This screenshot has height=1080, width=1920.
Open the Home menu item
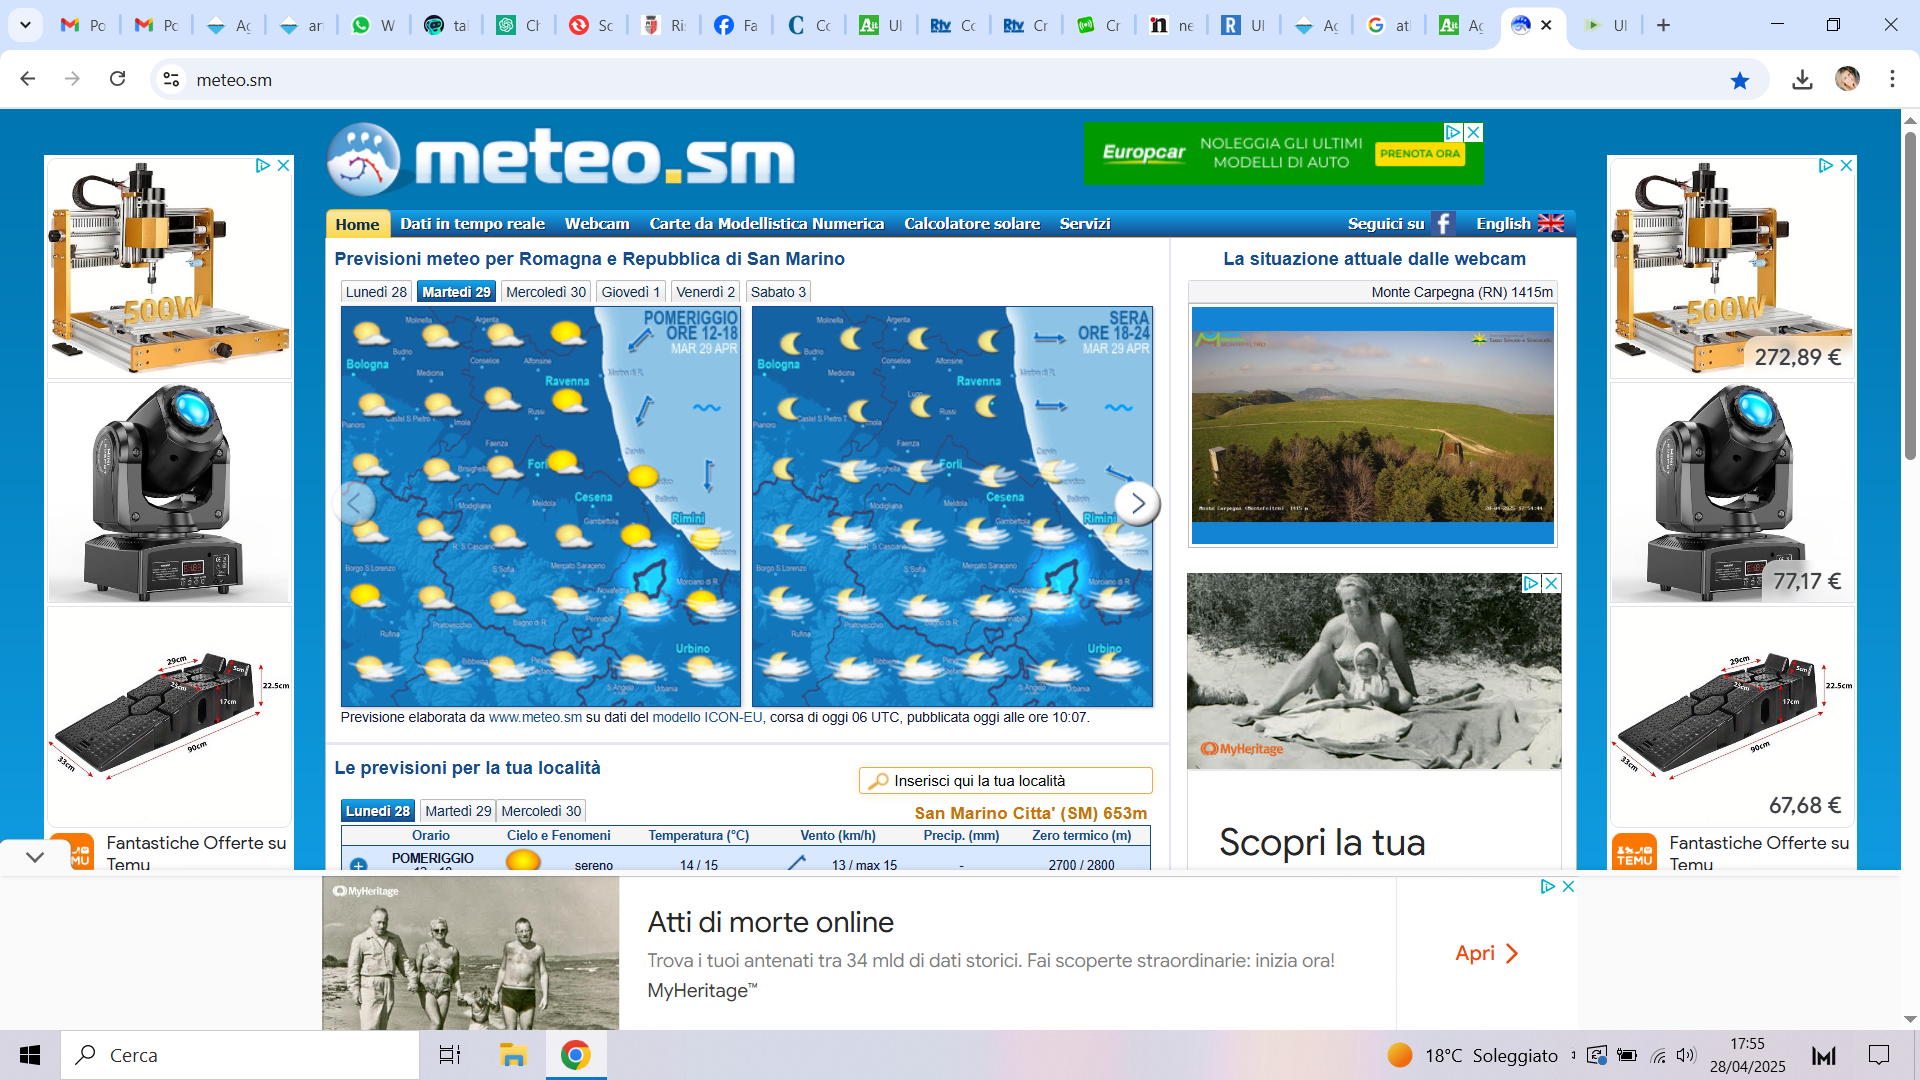tap(357, 224)
